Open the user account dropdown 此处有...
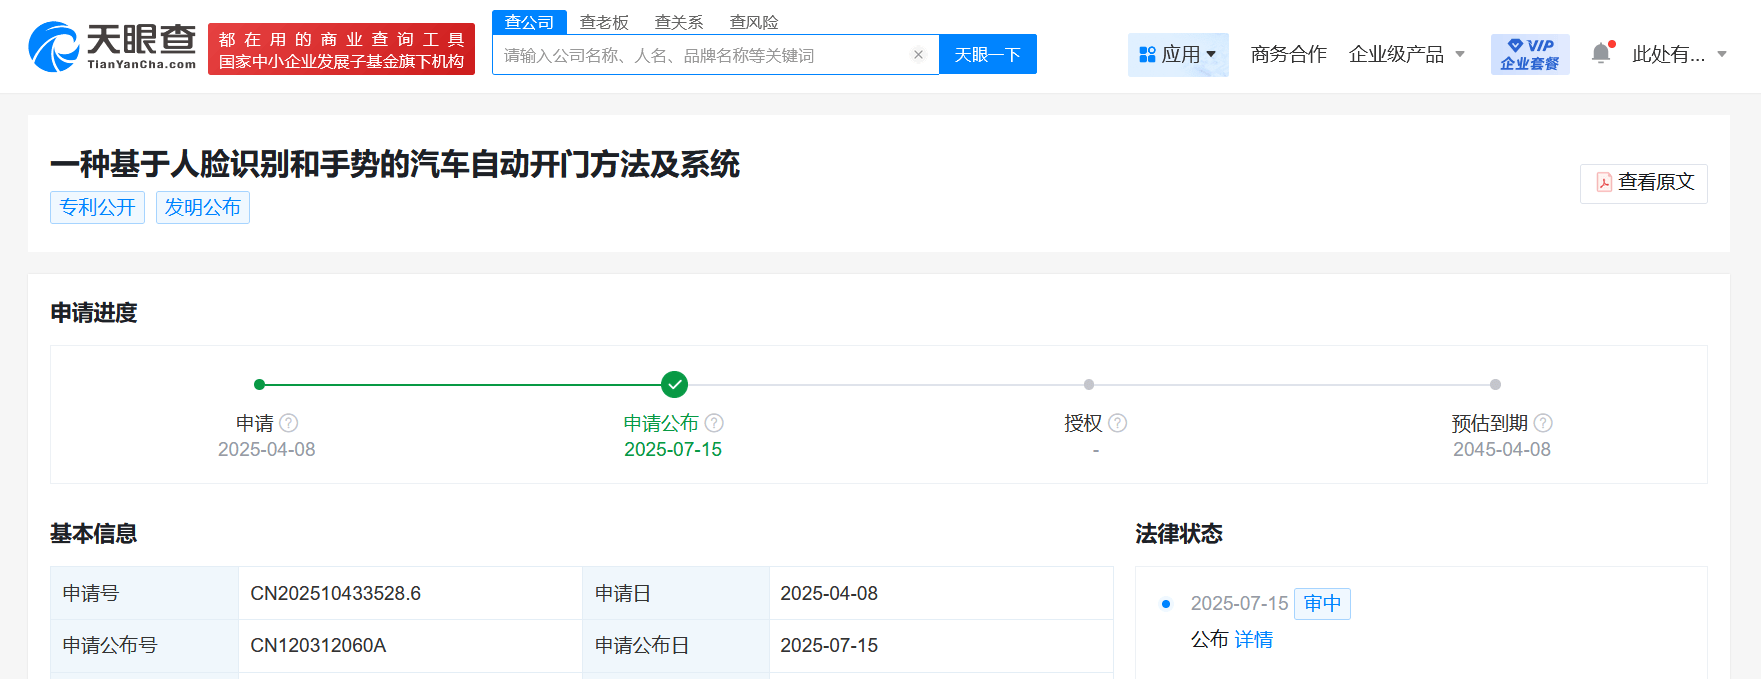 pos(1680,54)
